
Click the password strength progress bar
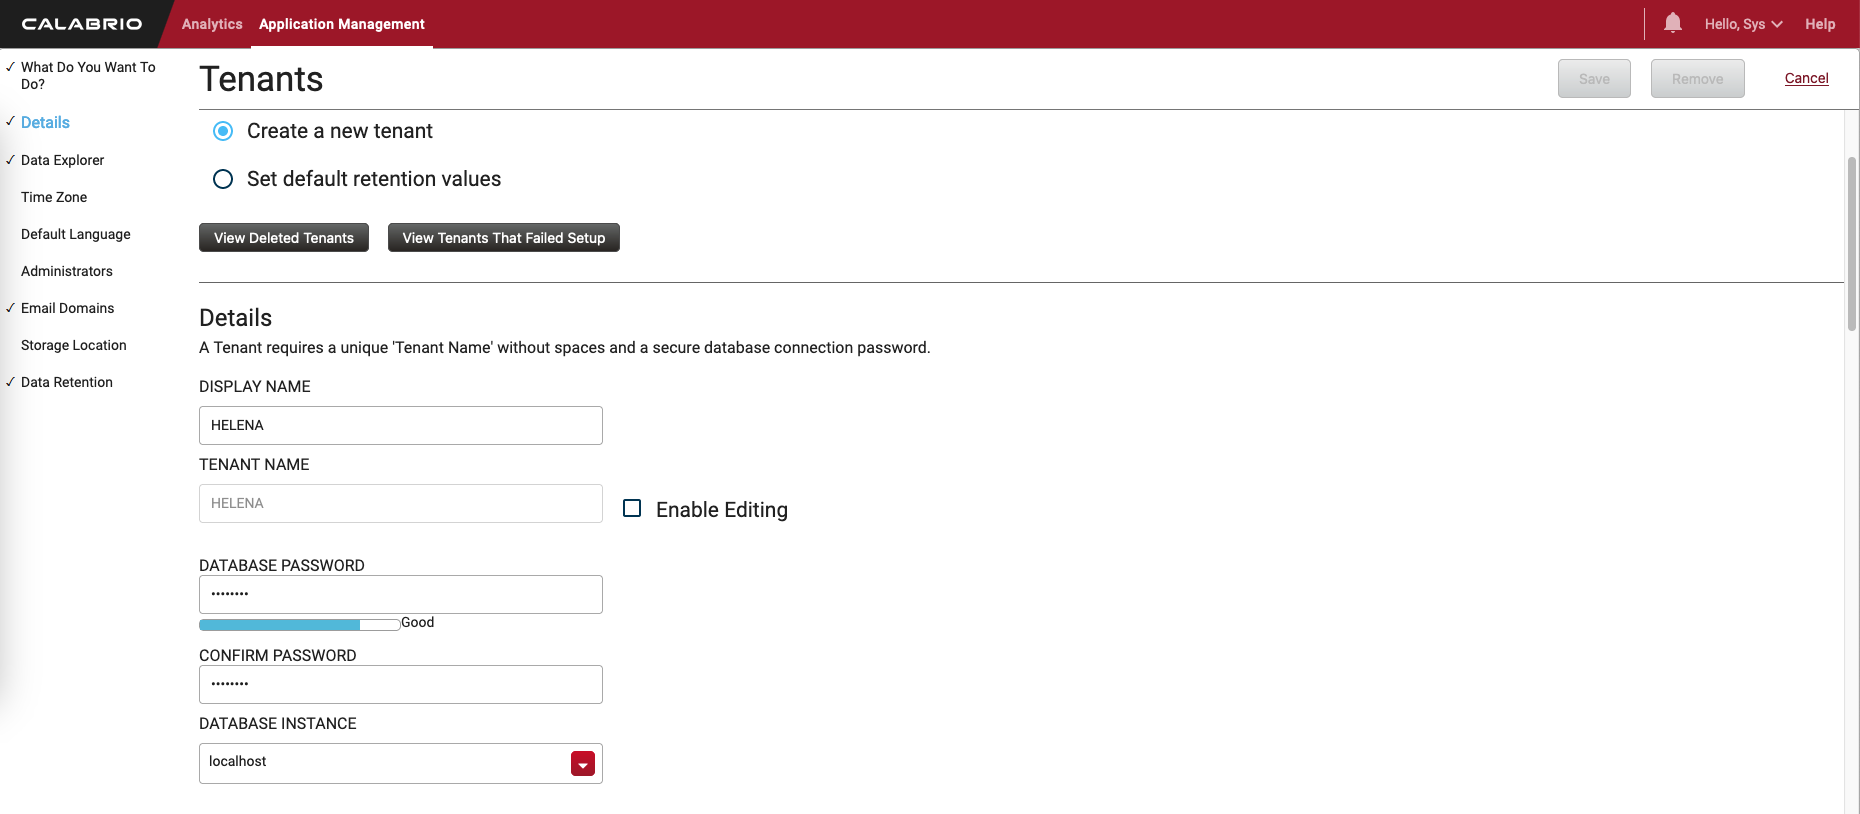[x=299, y=625]
